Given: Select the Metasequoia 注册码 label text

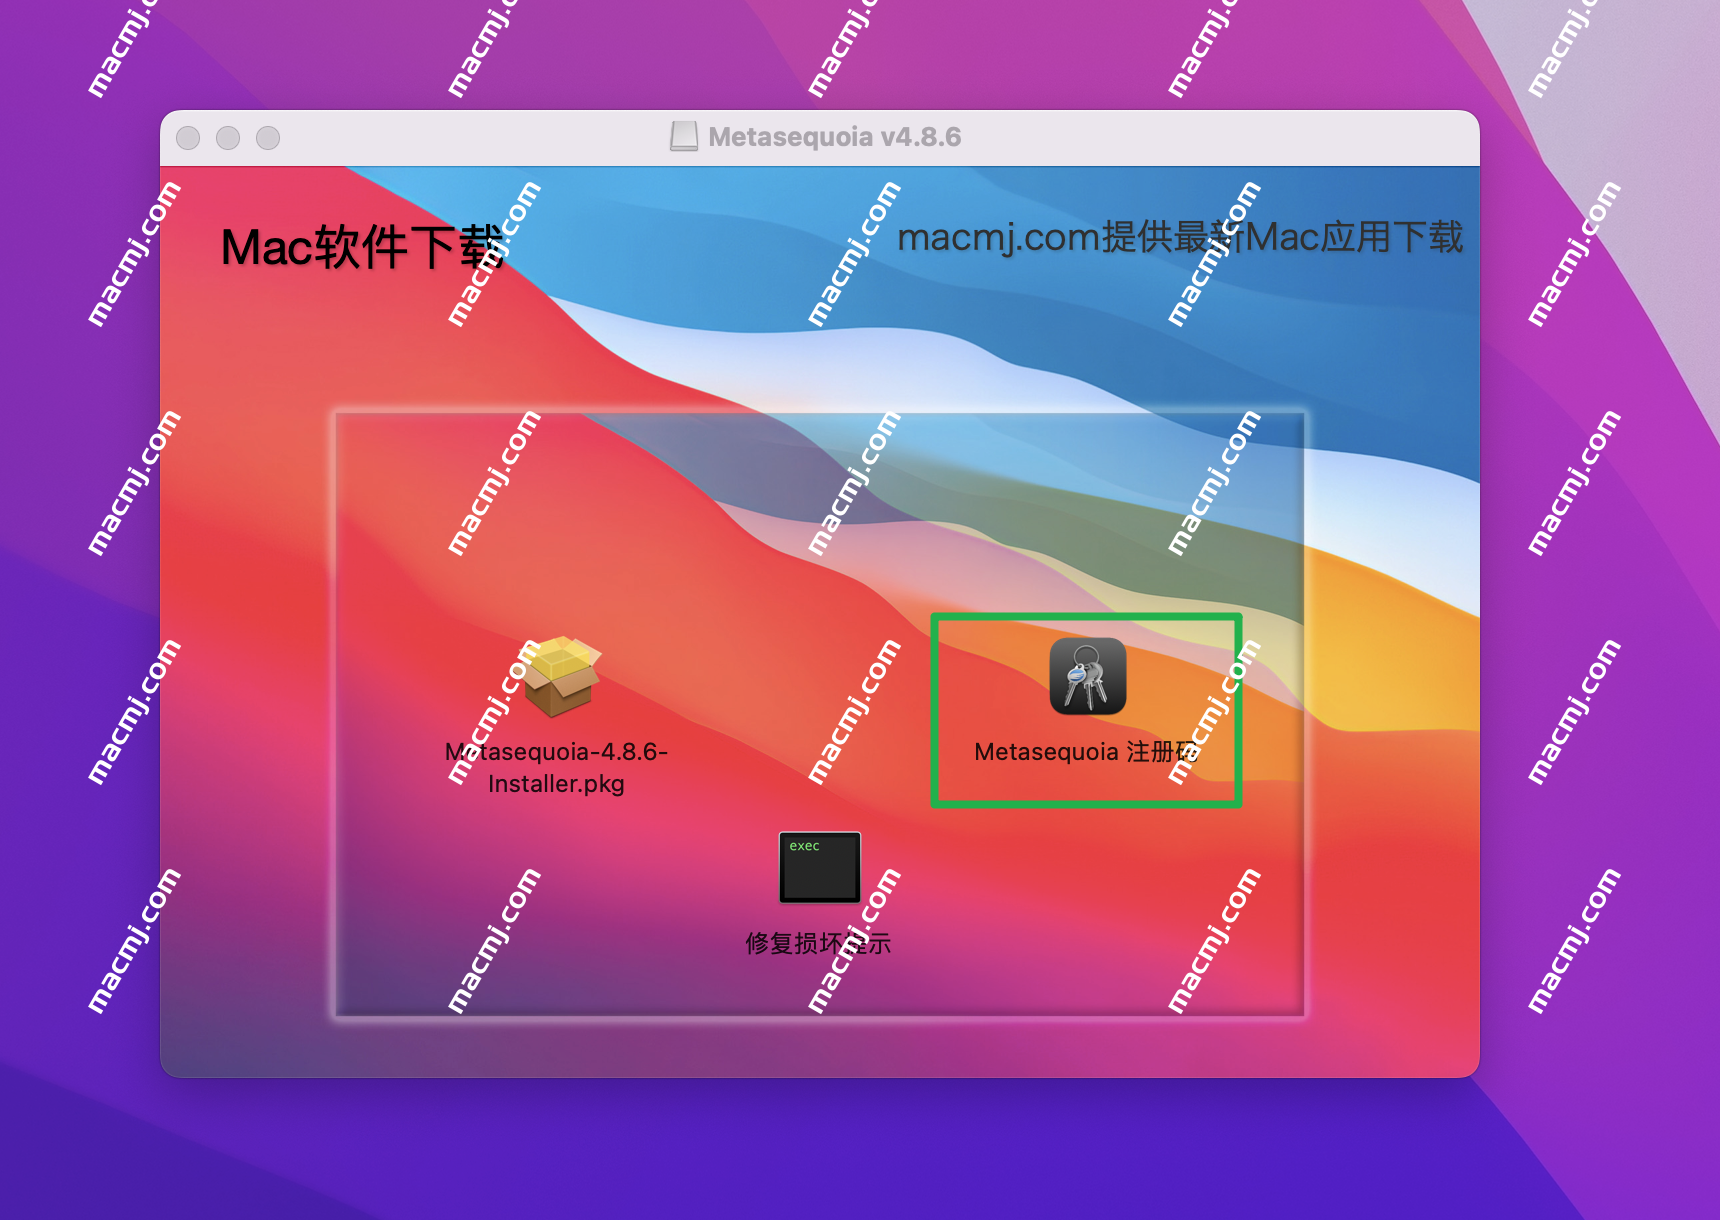Looking at the screenshot, I should click(1086, 752).
